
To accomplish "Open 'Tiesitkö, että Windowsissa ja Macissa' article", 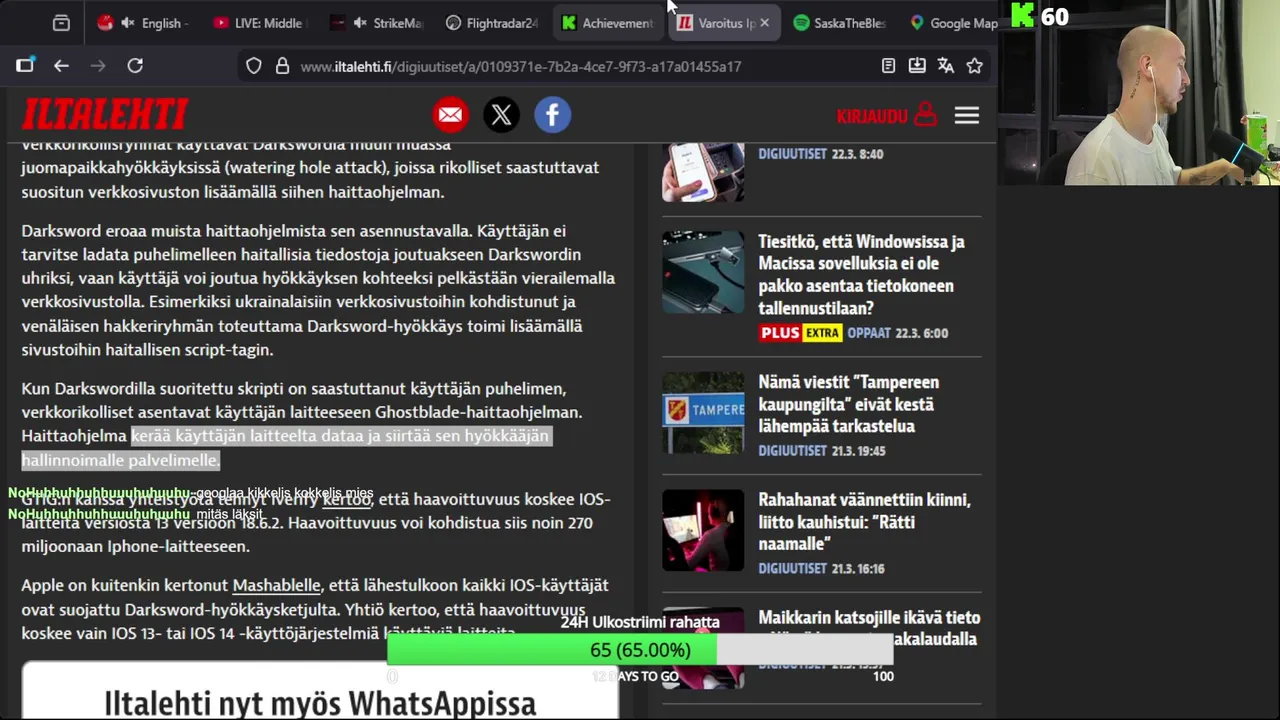I will (x=861, y=275).
